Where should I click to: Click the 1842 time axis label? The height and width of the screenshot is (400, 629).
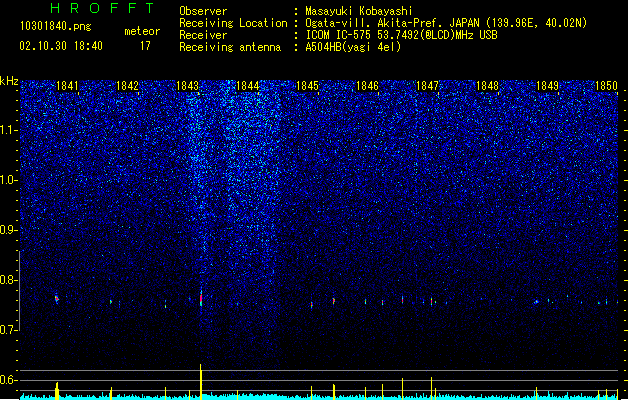[x=127, y=86]
